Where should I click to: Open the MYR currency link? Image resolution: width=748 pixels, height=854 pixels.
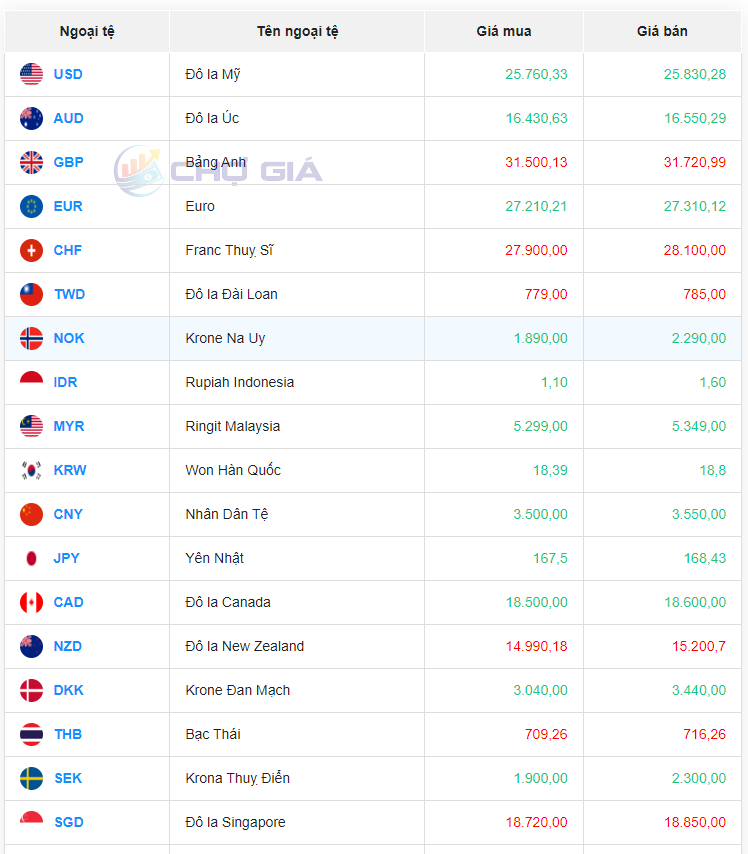tap(69, 426)
